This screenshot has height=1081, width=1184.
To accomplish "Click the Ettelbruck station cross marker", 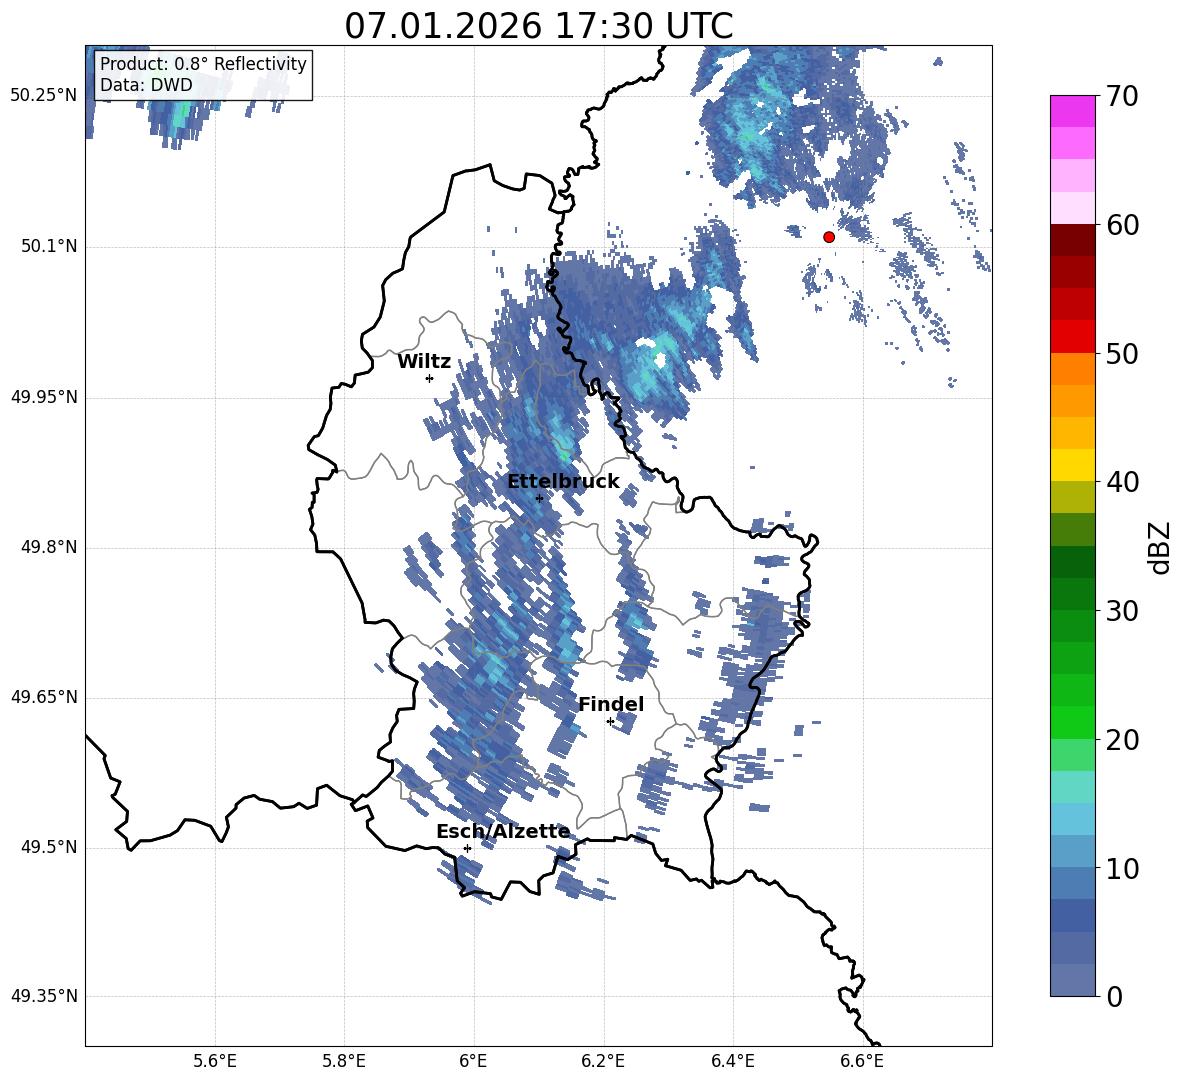I will (539, 498).
